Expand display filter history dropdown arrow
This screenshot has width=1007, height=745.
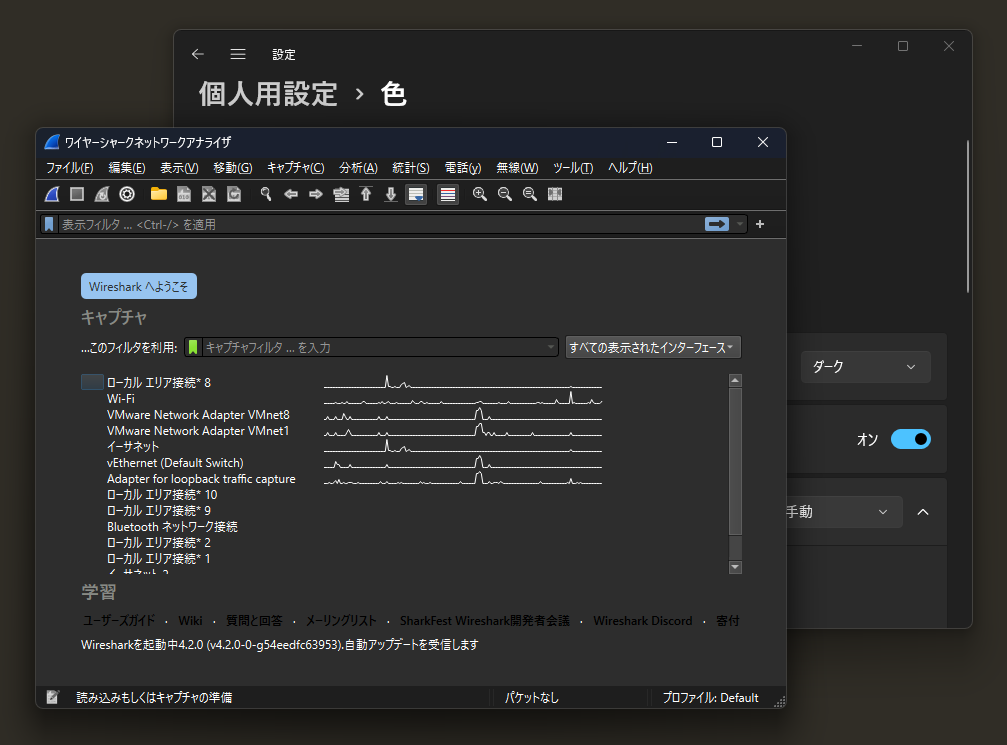point(740,224)
